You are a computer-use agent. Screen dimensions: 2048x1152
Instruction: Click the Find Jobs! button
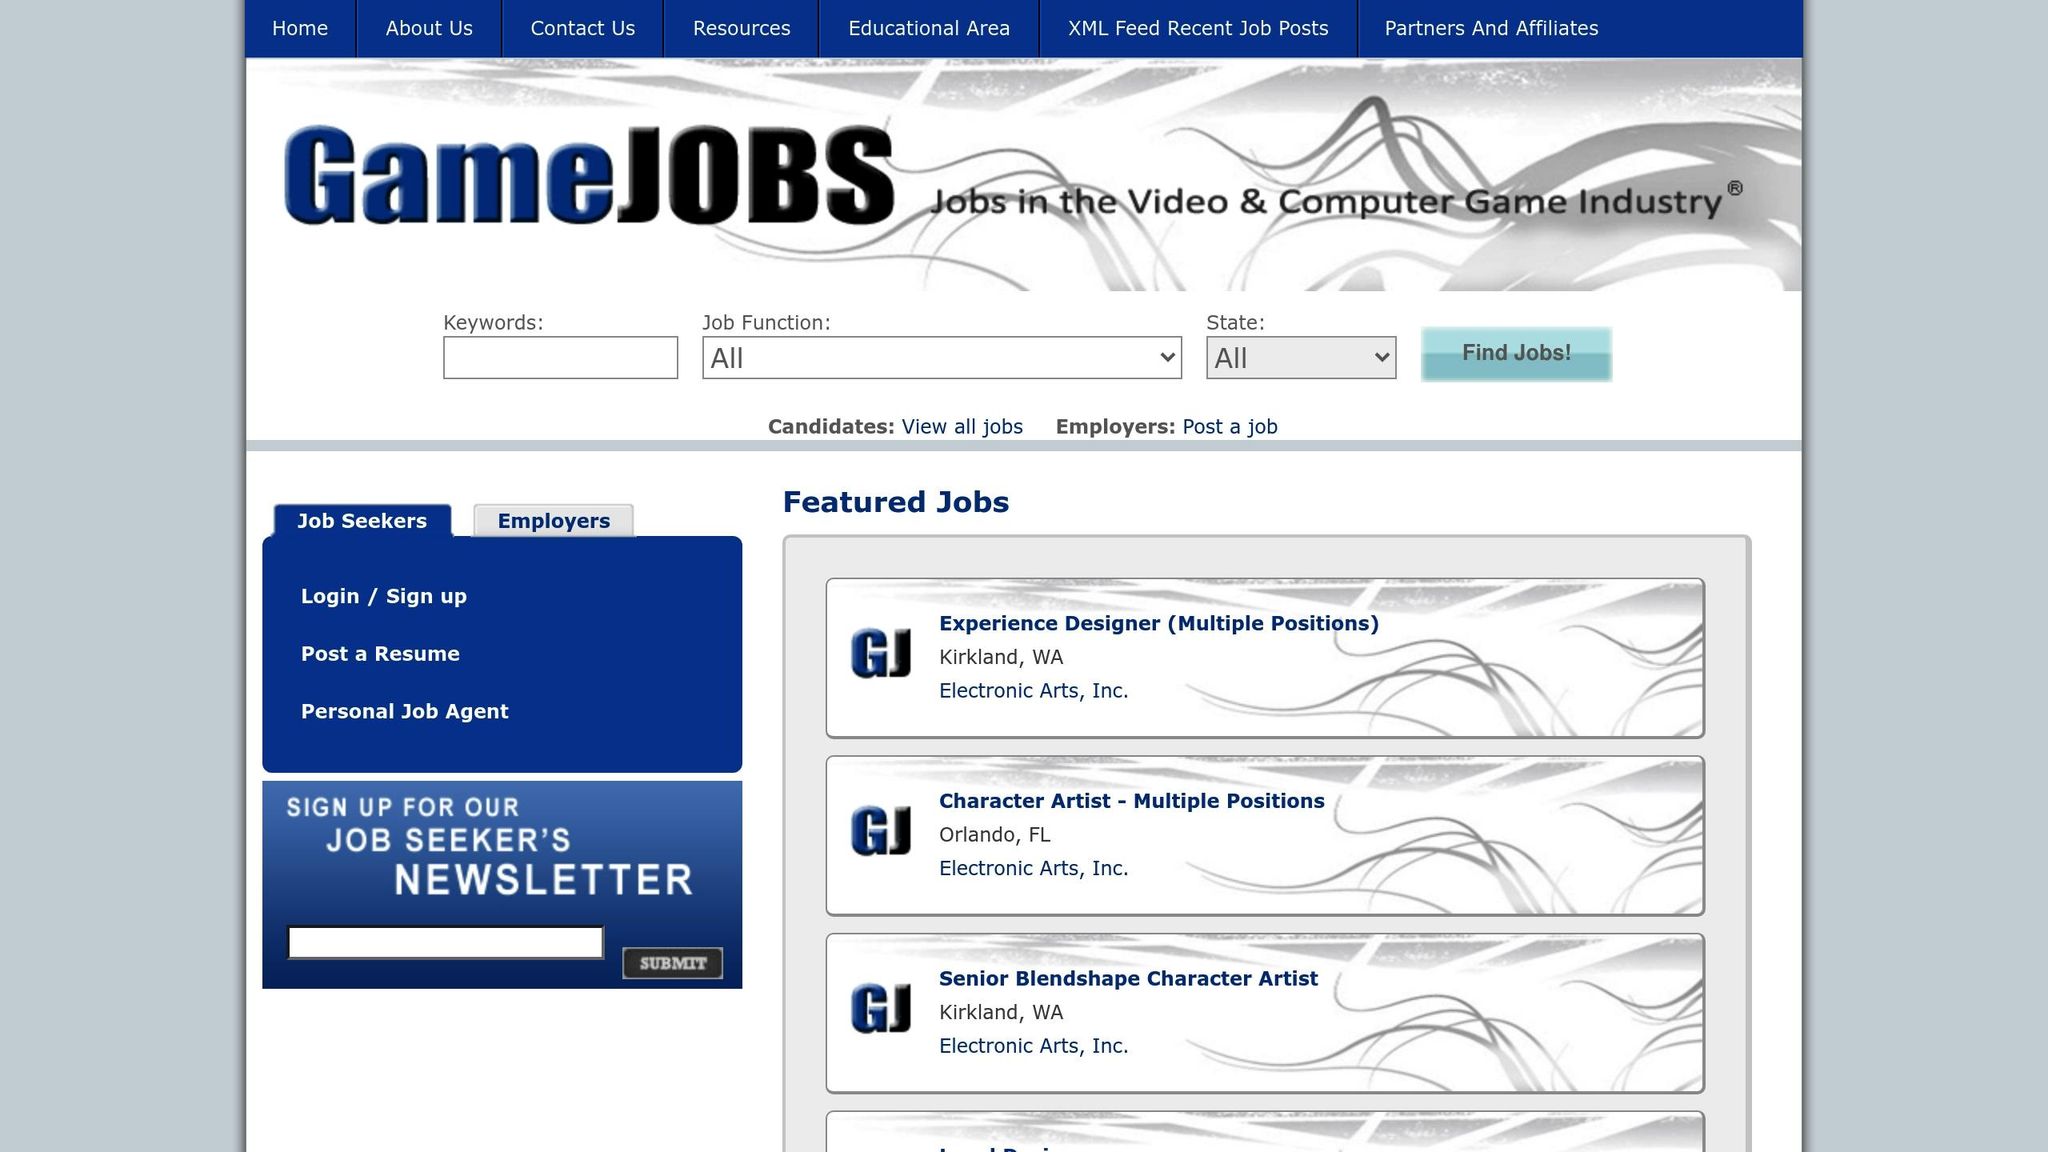click(x=1516, y=354)
